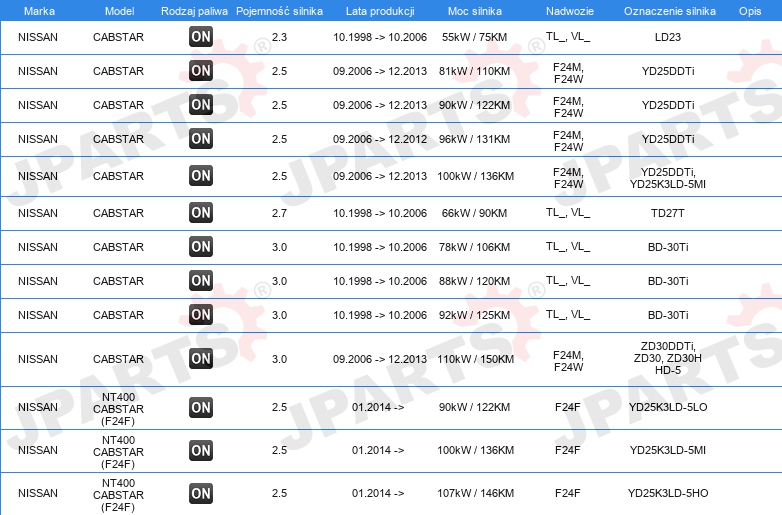Click the Oznaczenie silnika column header
Viewport: 782px width, 515px height.
(670, 11)
